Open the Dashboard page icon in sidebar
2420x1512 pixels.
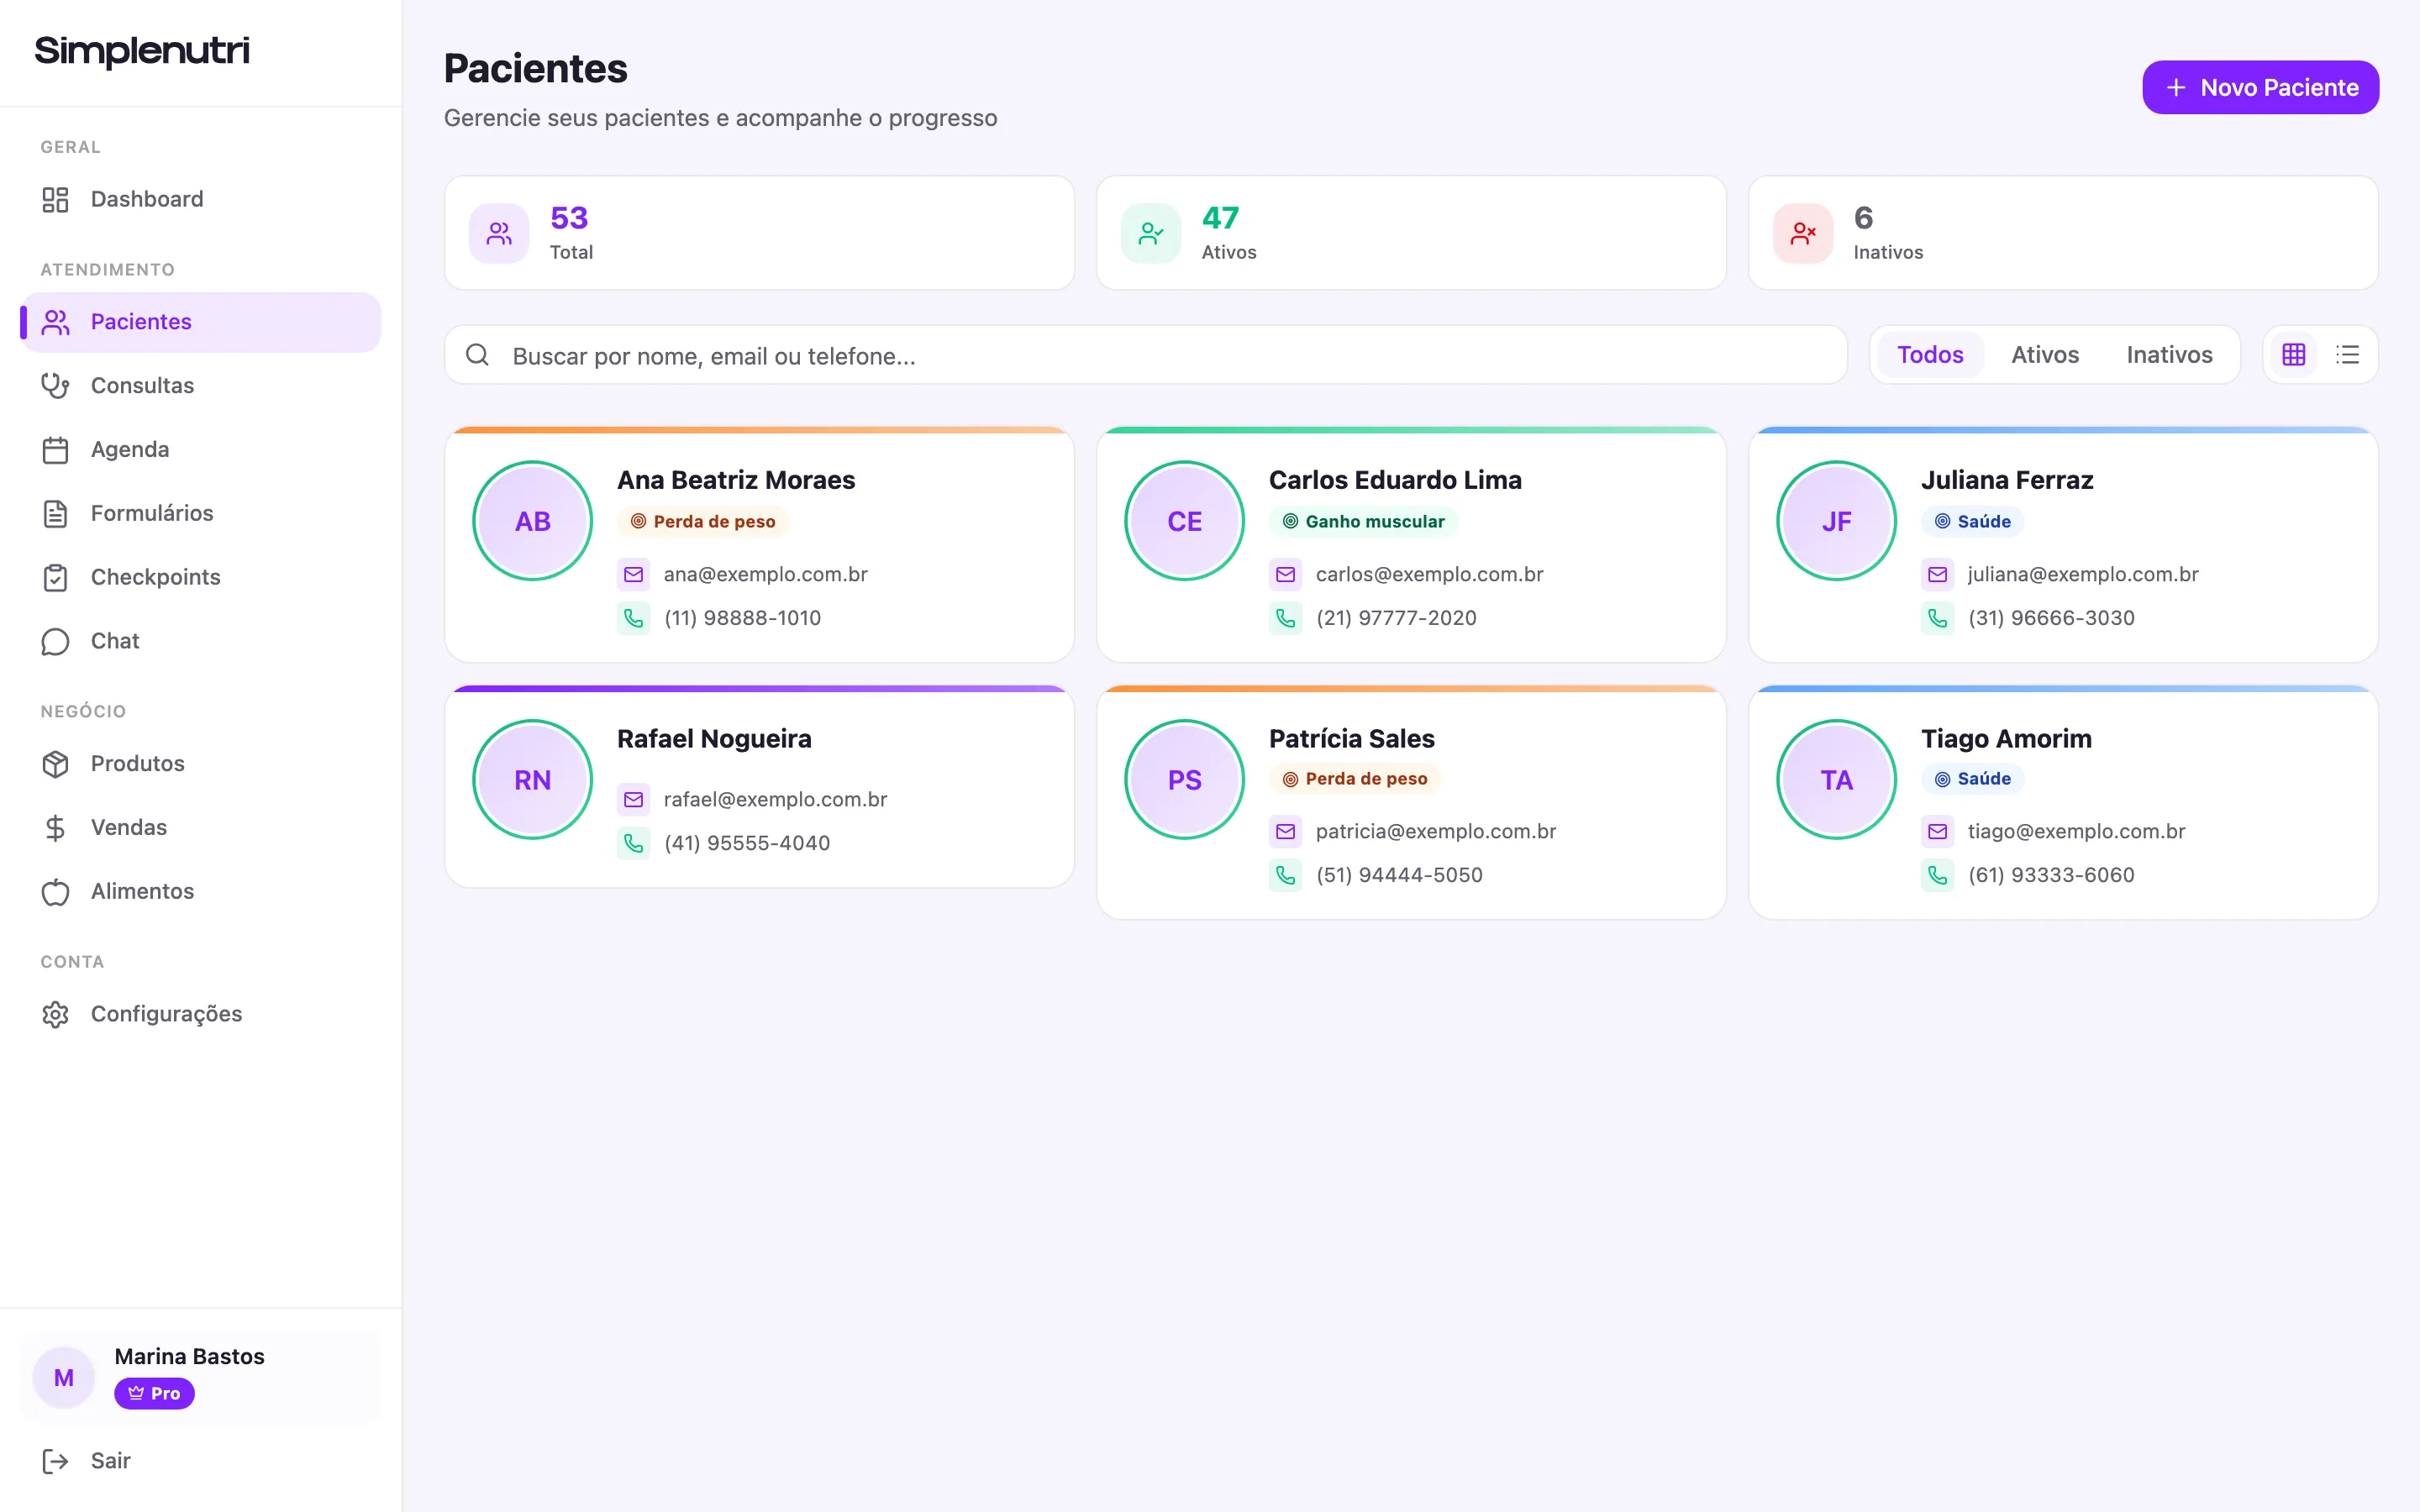pos(55,199)
